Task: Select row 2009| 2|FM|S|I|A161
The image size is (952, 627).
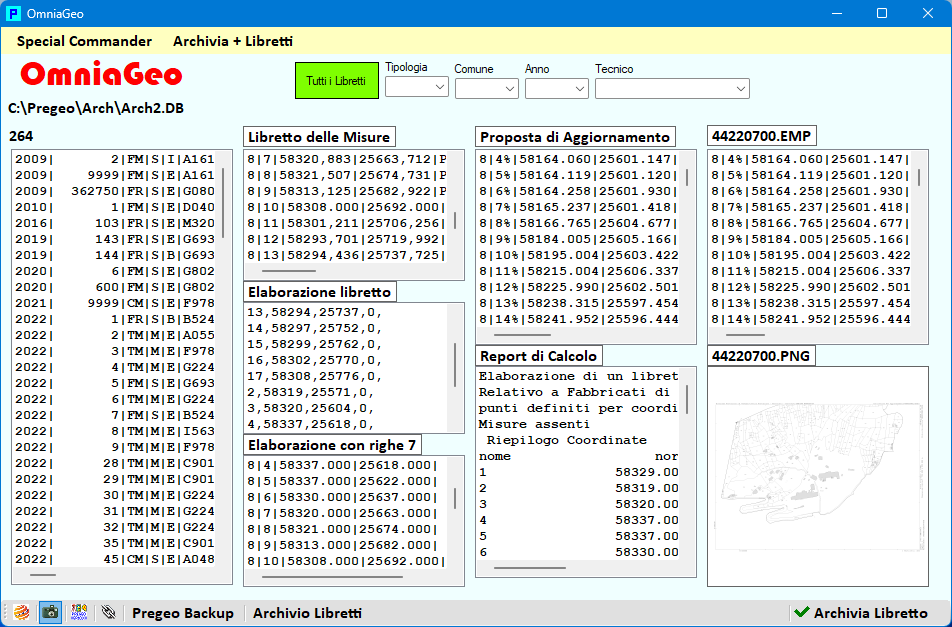Action: [x=115, y=159]
